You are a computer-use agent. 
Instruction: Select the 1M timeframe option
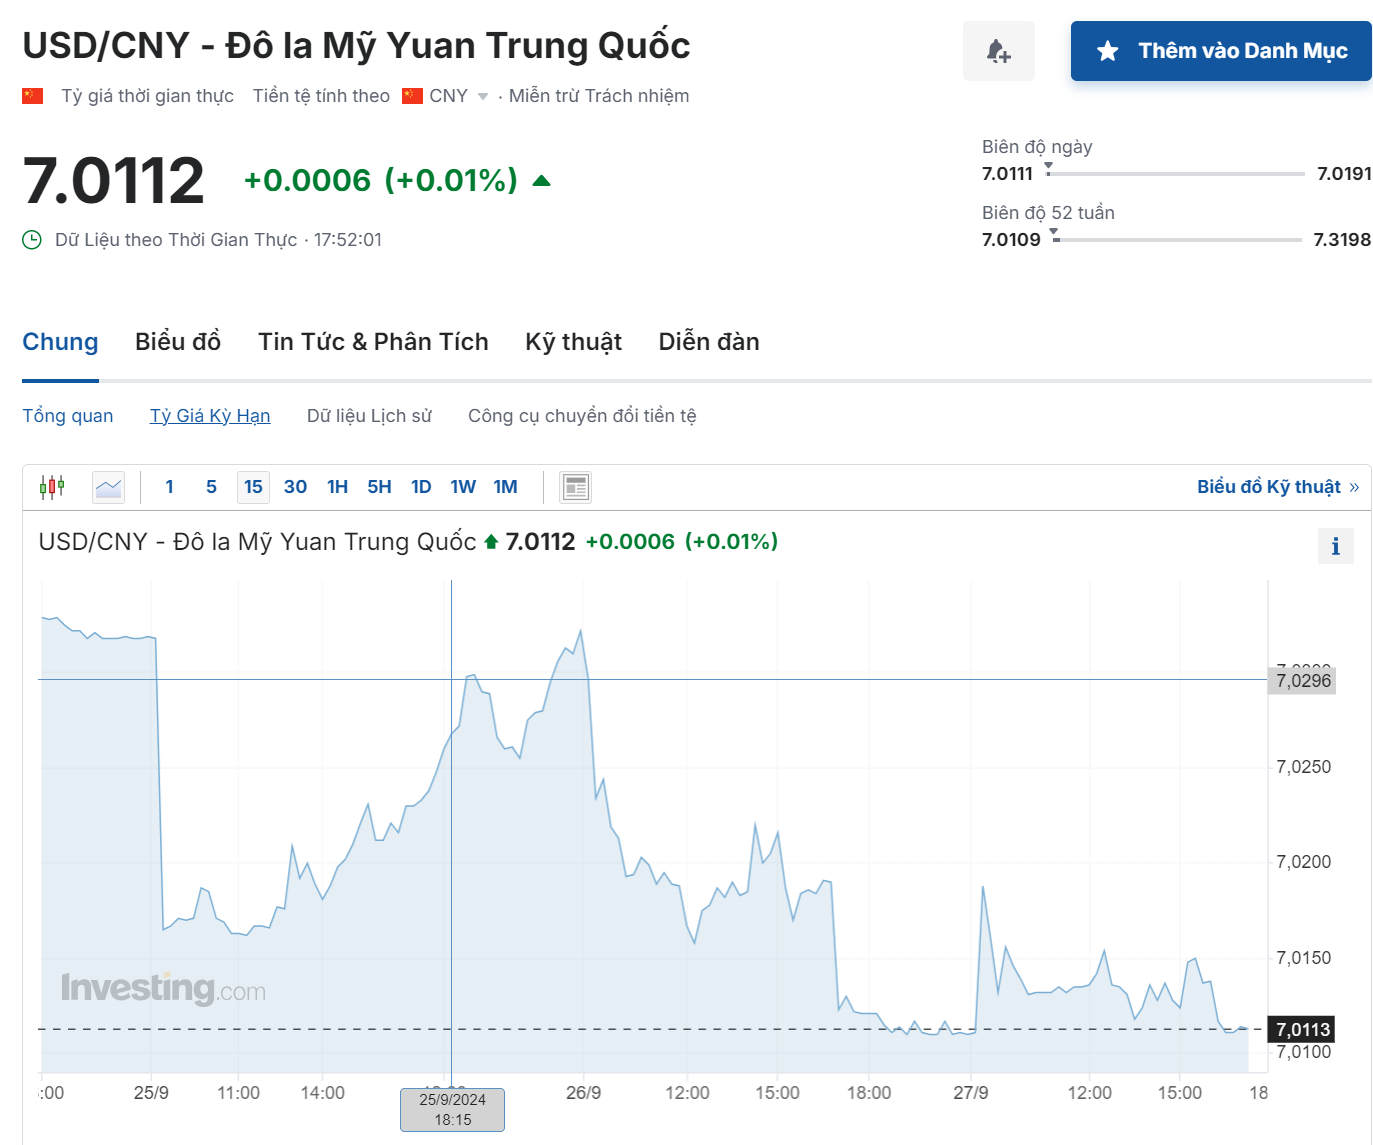click(505, 487)
